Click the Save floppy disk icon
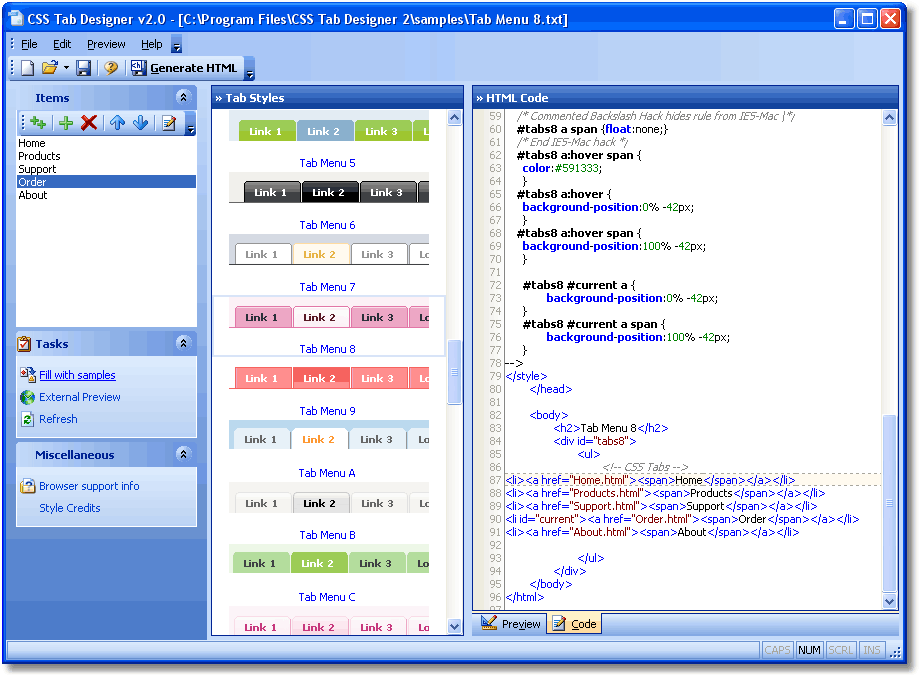 (84, 68)
